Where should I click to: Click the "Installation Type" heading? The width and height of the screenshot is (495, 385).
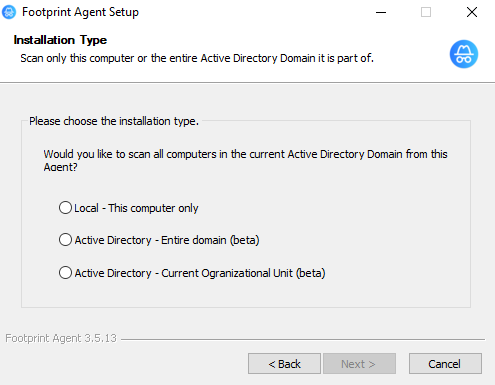(60, 40)
